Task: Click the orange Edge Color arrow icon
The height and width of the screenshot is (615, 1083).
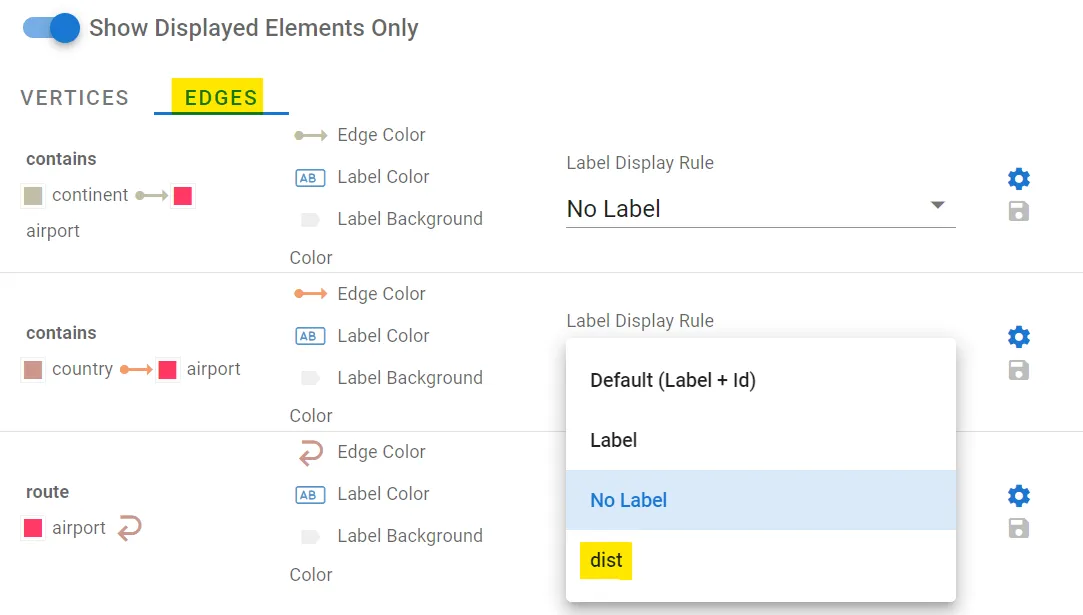Action: (x=310, y=294)
